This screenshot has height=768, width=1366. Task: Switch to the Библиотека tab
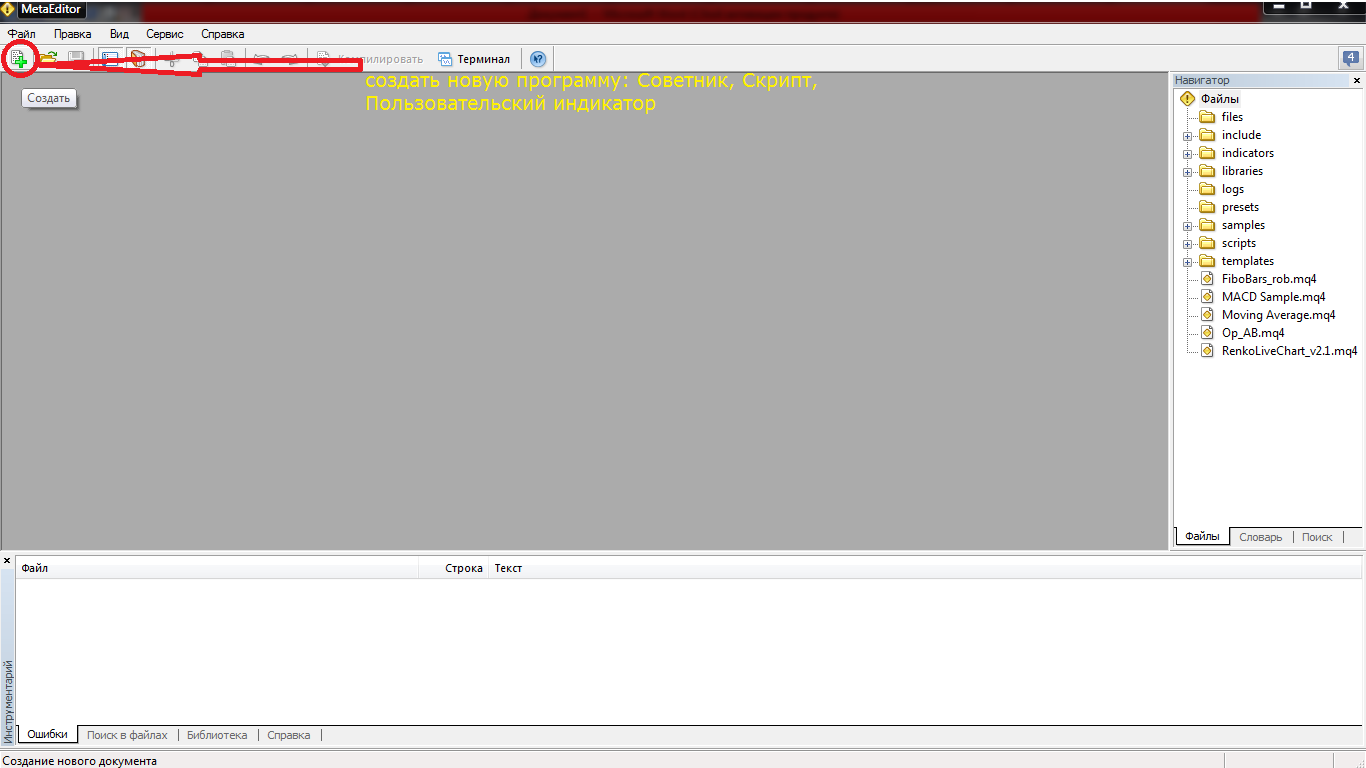point(217,734)
